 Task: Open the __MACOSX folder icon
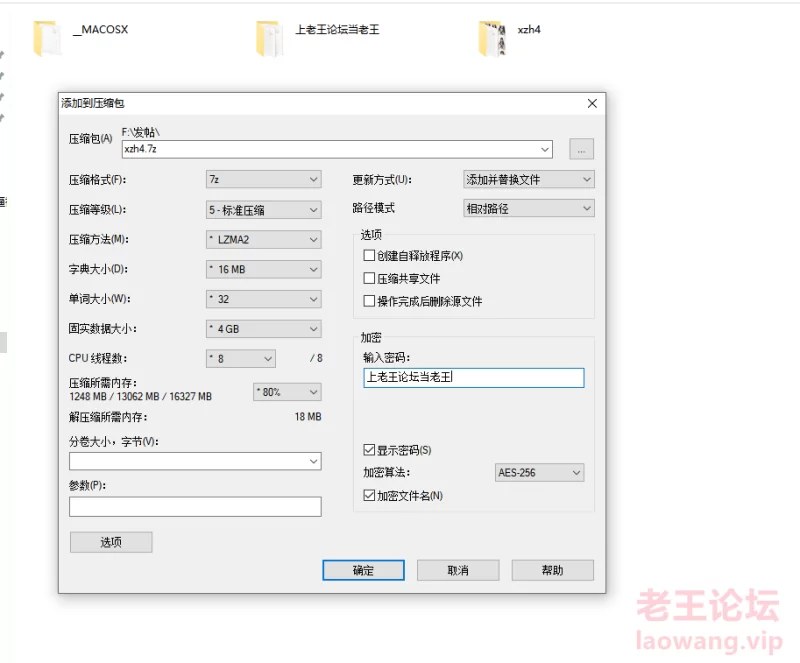(x=48, y=38)
